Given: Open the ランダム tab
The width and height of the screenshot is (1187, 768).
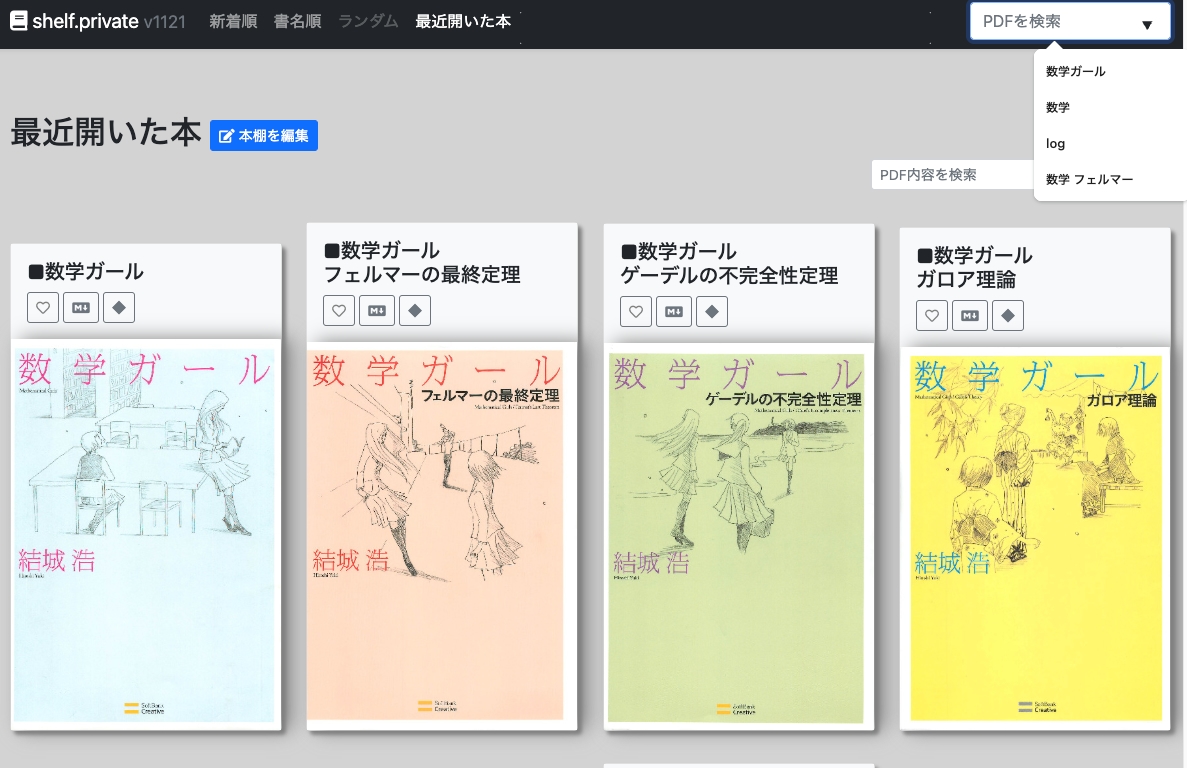Looking at the screenshot, I should pos(369,21).
